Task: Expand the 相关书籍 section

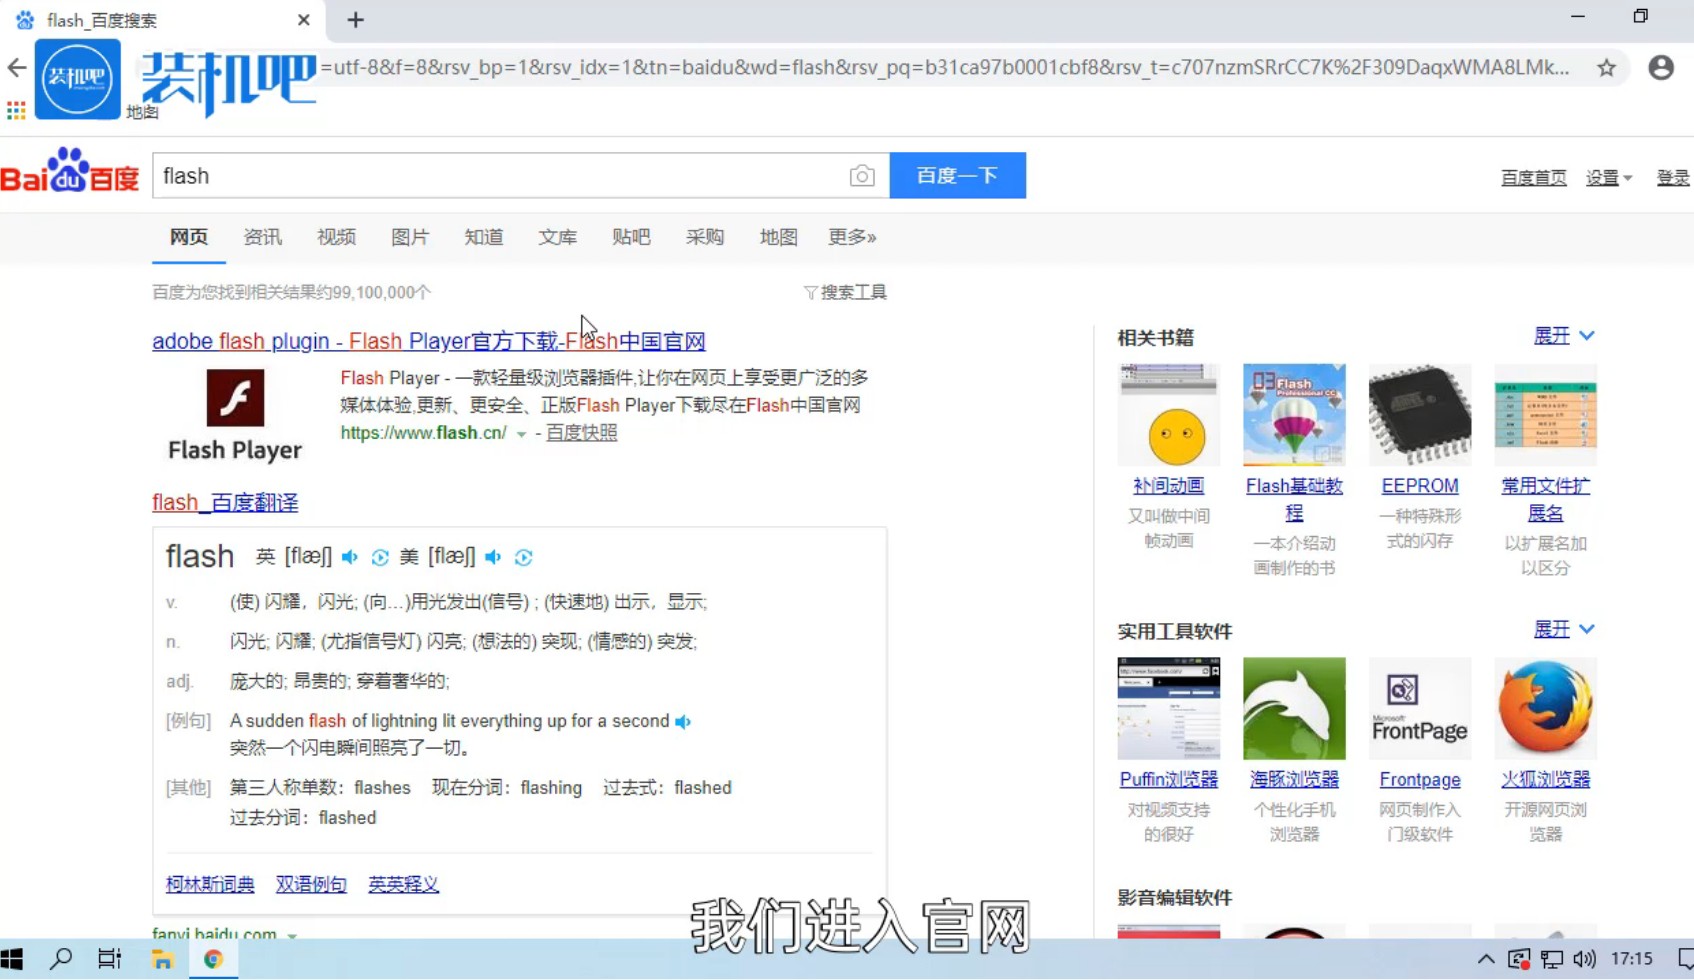Action: (1563, 336)
